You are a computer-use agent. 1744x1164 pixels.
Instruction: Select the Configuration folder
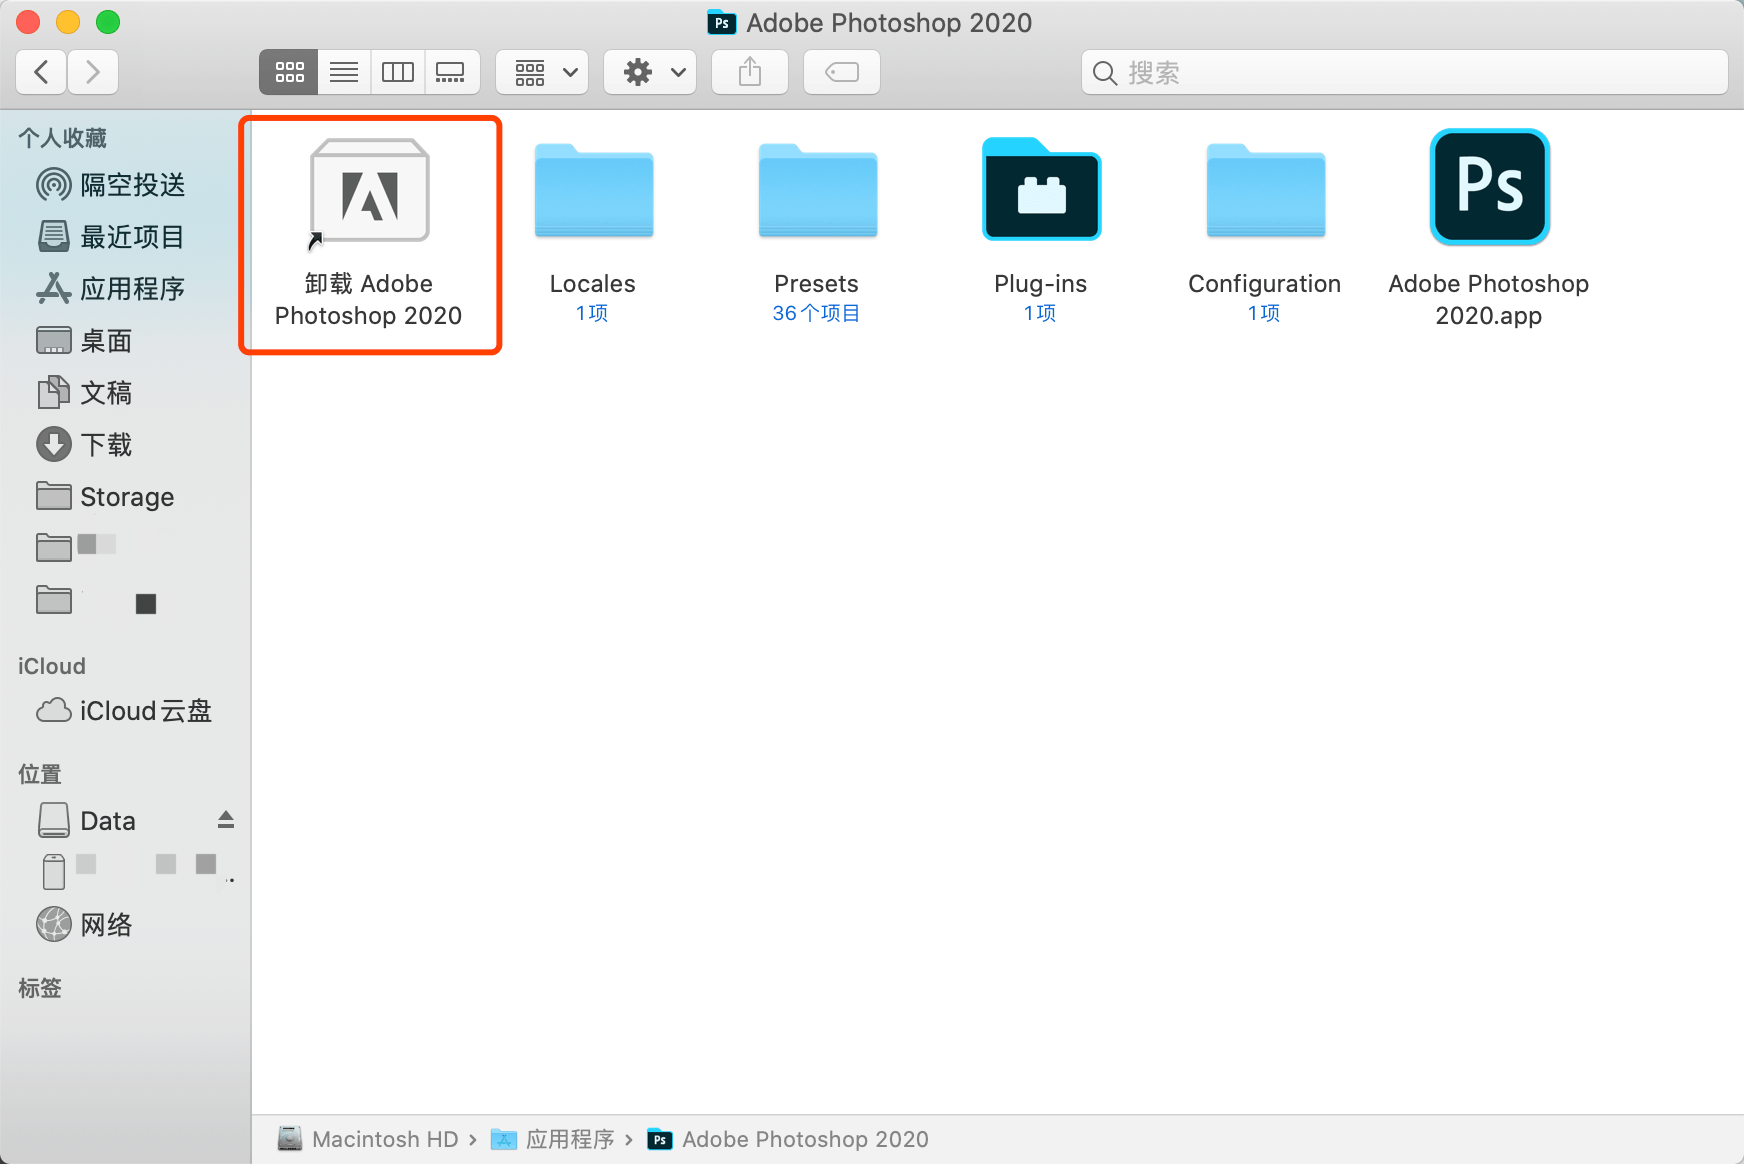[1264, 192]
